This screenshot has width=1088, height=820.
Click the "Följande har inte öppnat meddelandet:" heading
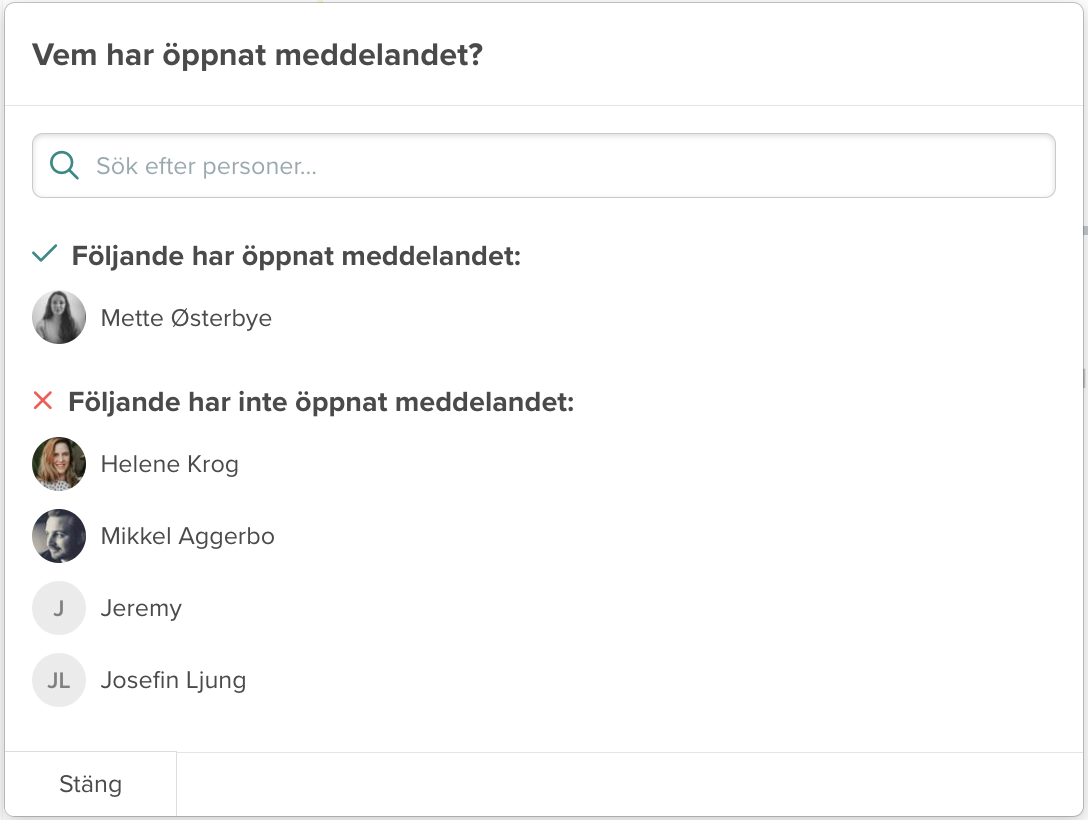pyautogui.click(x=321, y=402)
